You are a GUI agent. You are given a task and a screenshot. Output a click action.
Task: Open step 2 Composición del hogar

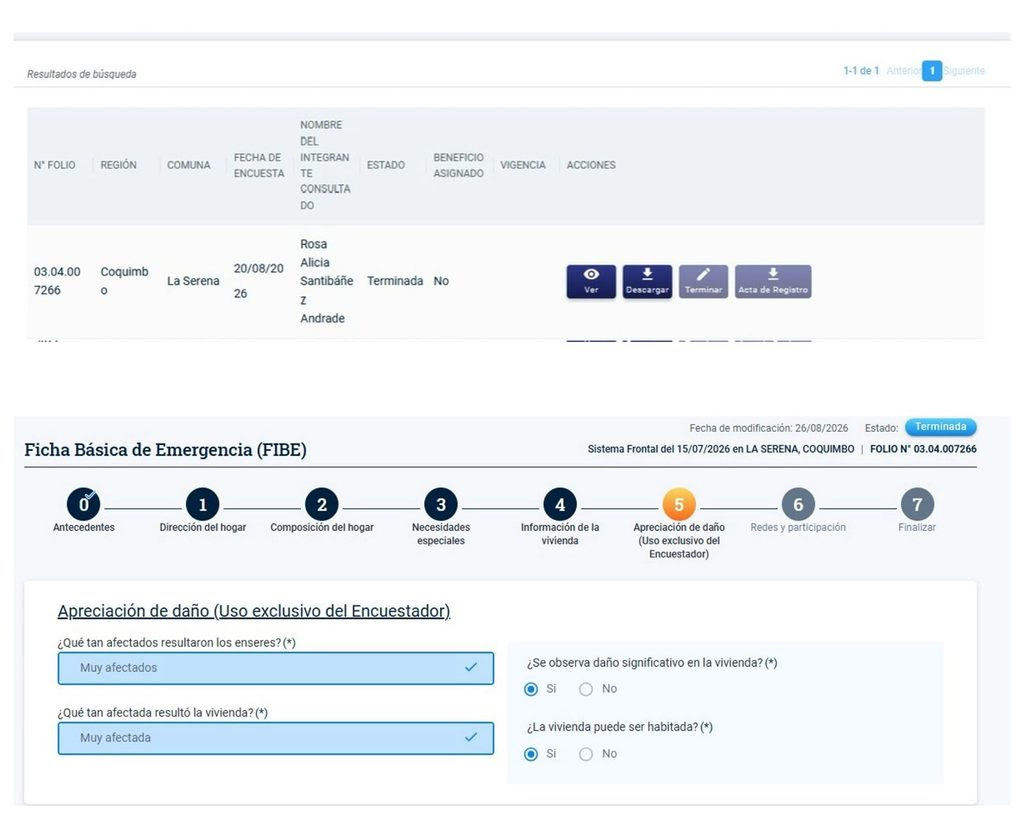click(x=322, y=504)
